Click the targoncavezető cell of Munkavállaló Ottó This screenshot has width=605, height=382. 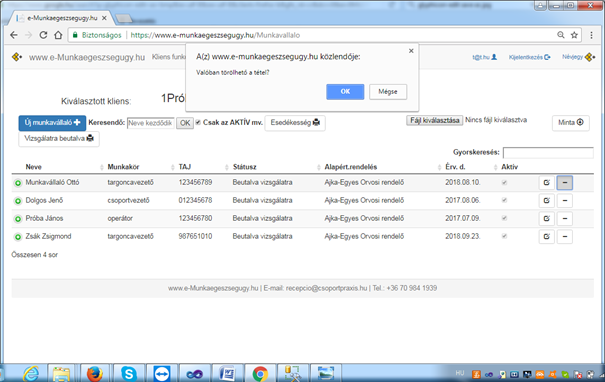pyautogui.click(x=130, y=182)
